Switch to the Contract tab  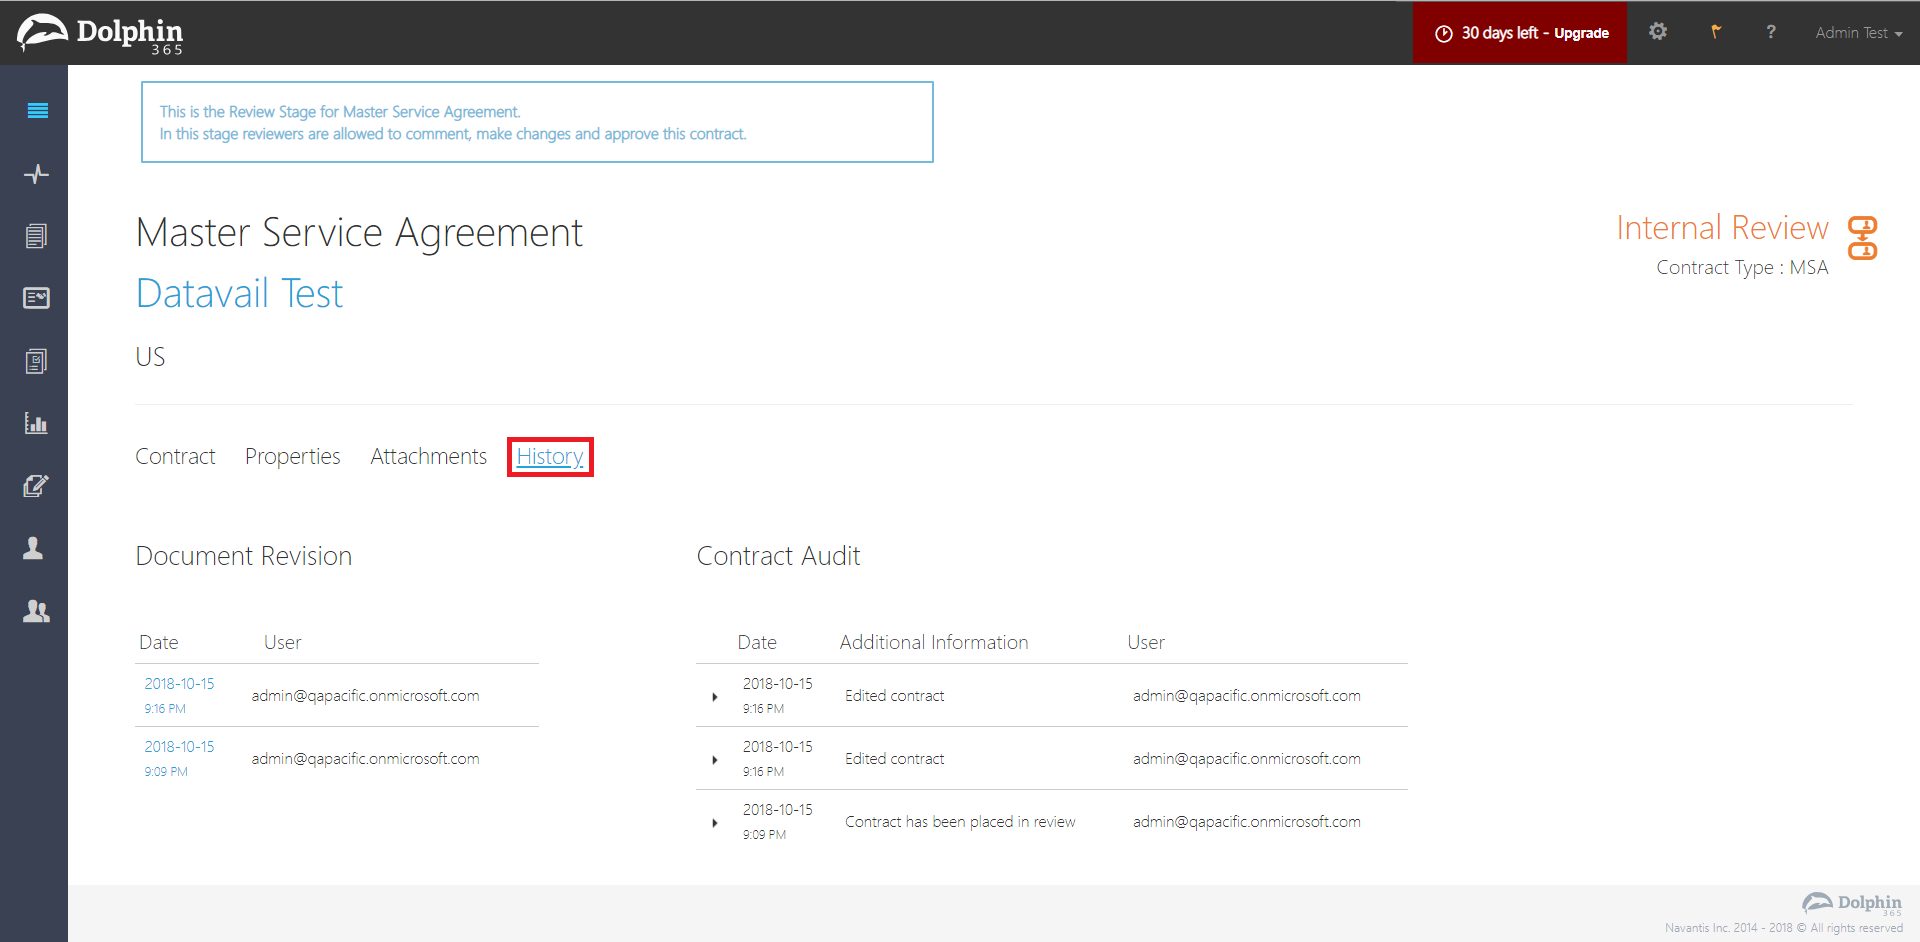(x=175, y=457)
